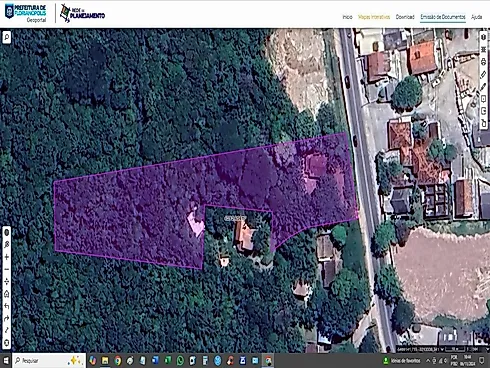Open the first Chrome icon on the taskbar
490x368 pixels.
tap(118, 361)
